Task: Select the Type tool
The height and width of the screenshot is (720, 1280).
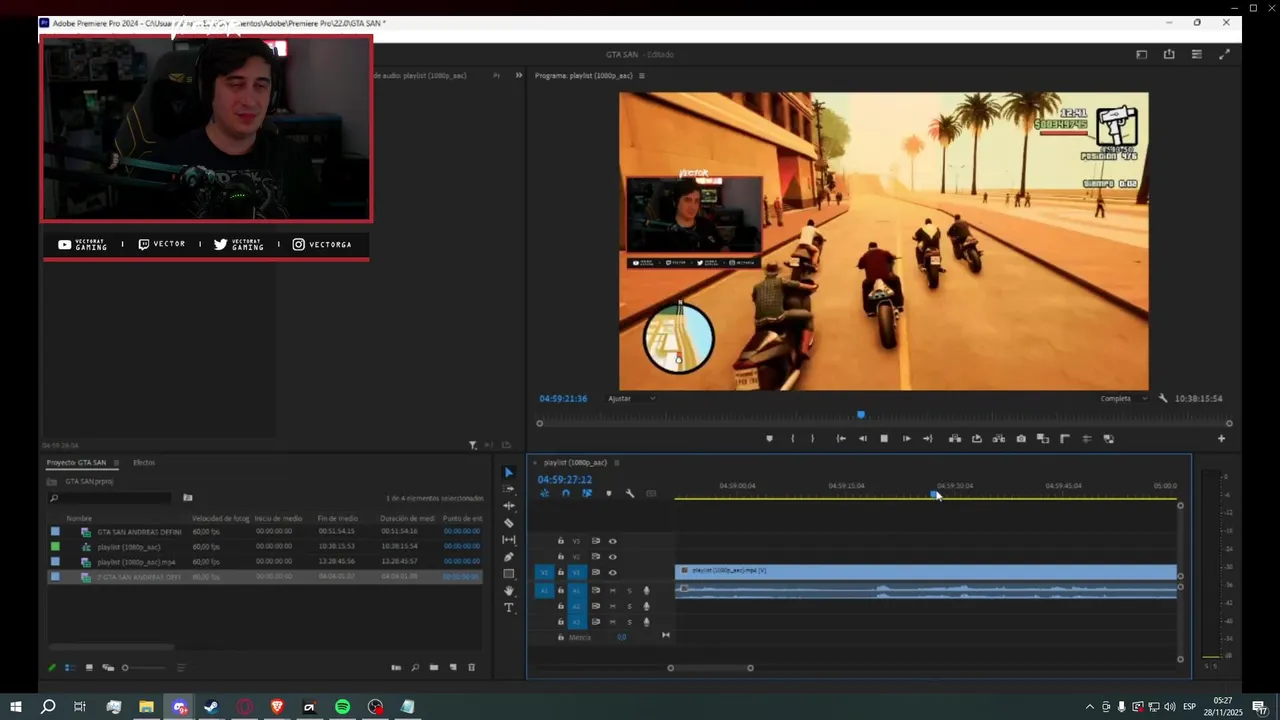Action: [509, 608]
